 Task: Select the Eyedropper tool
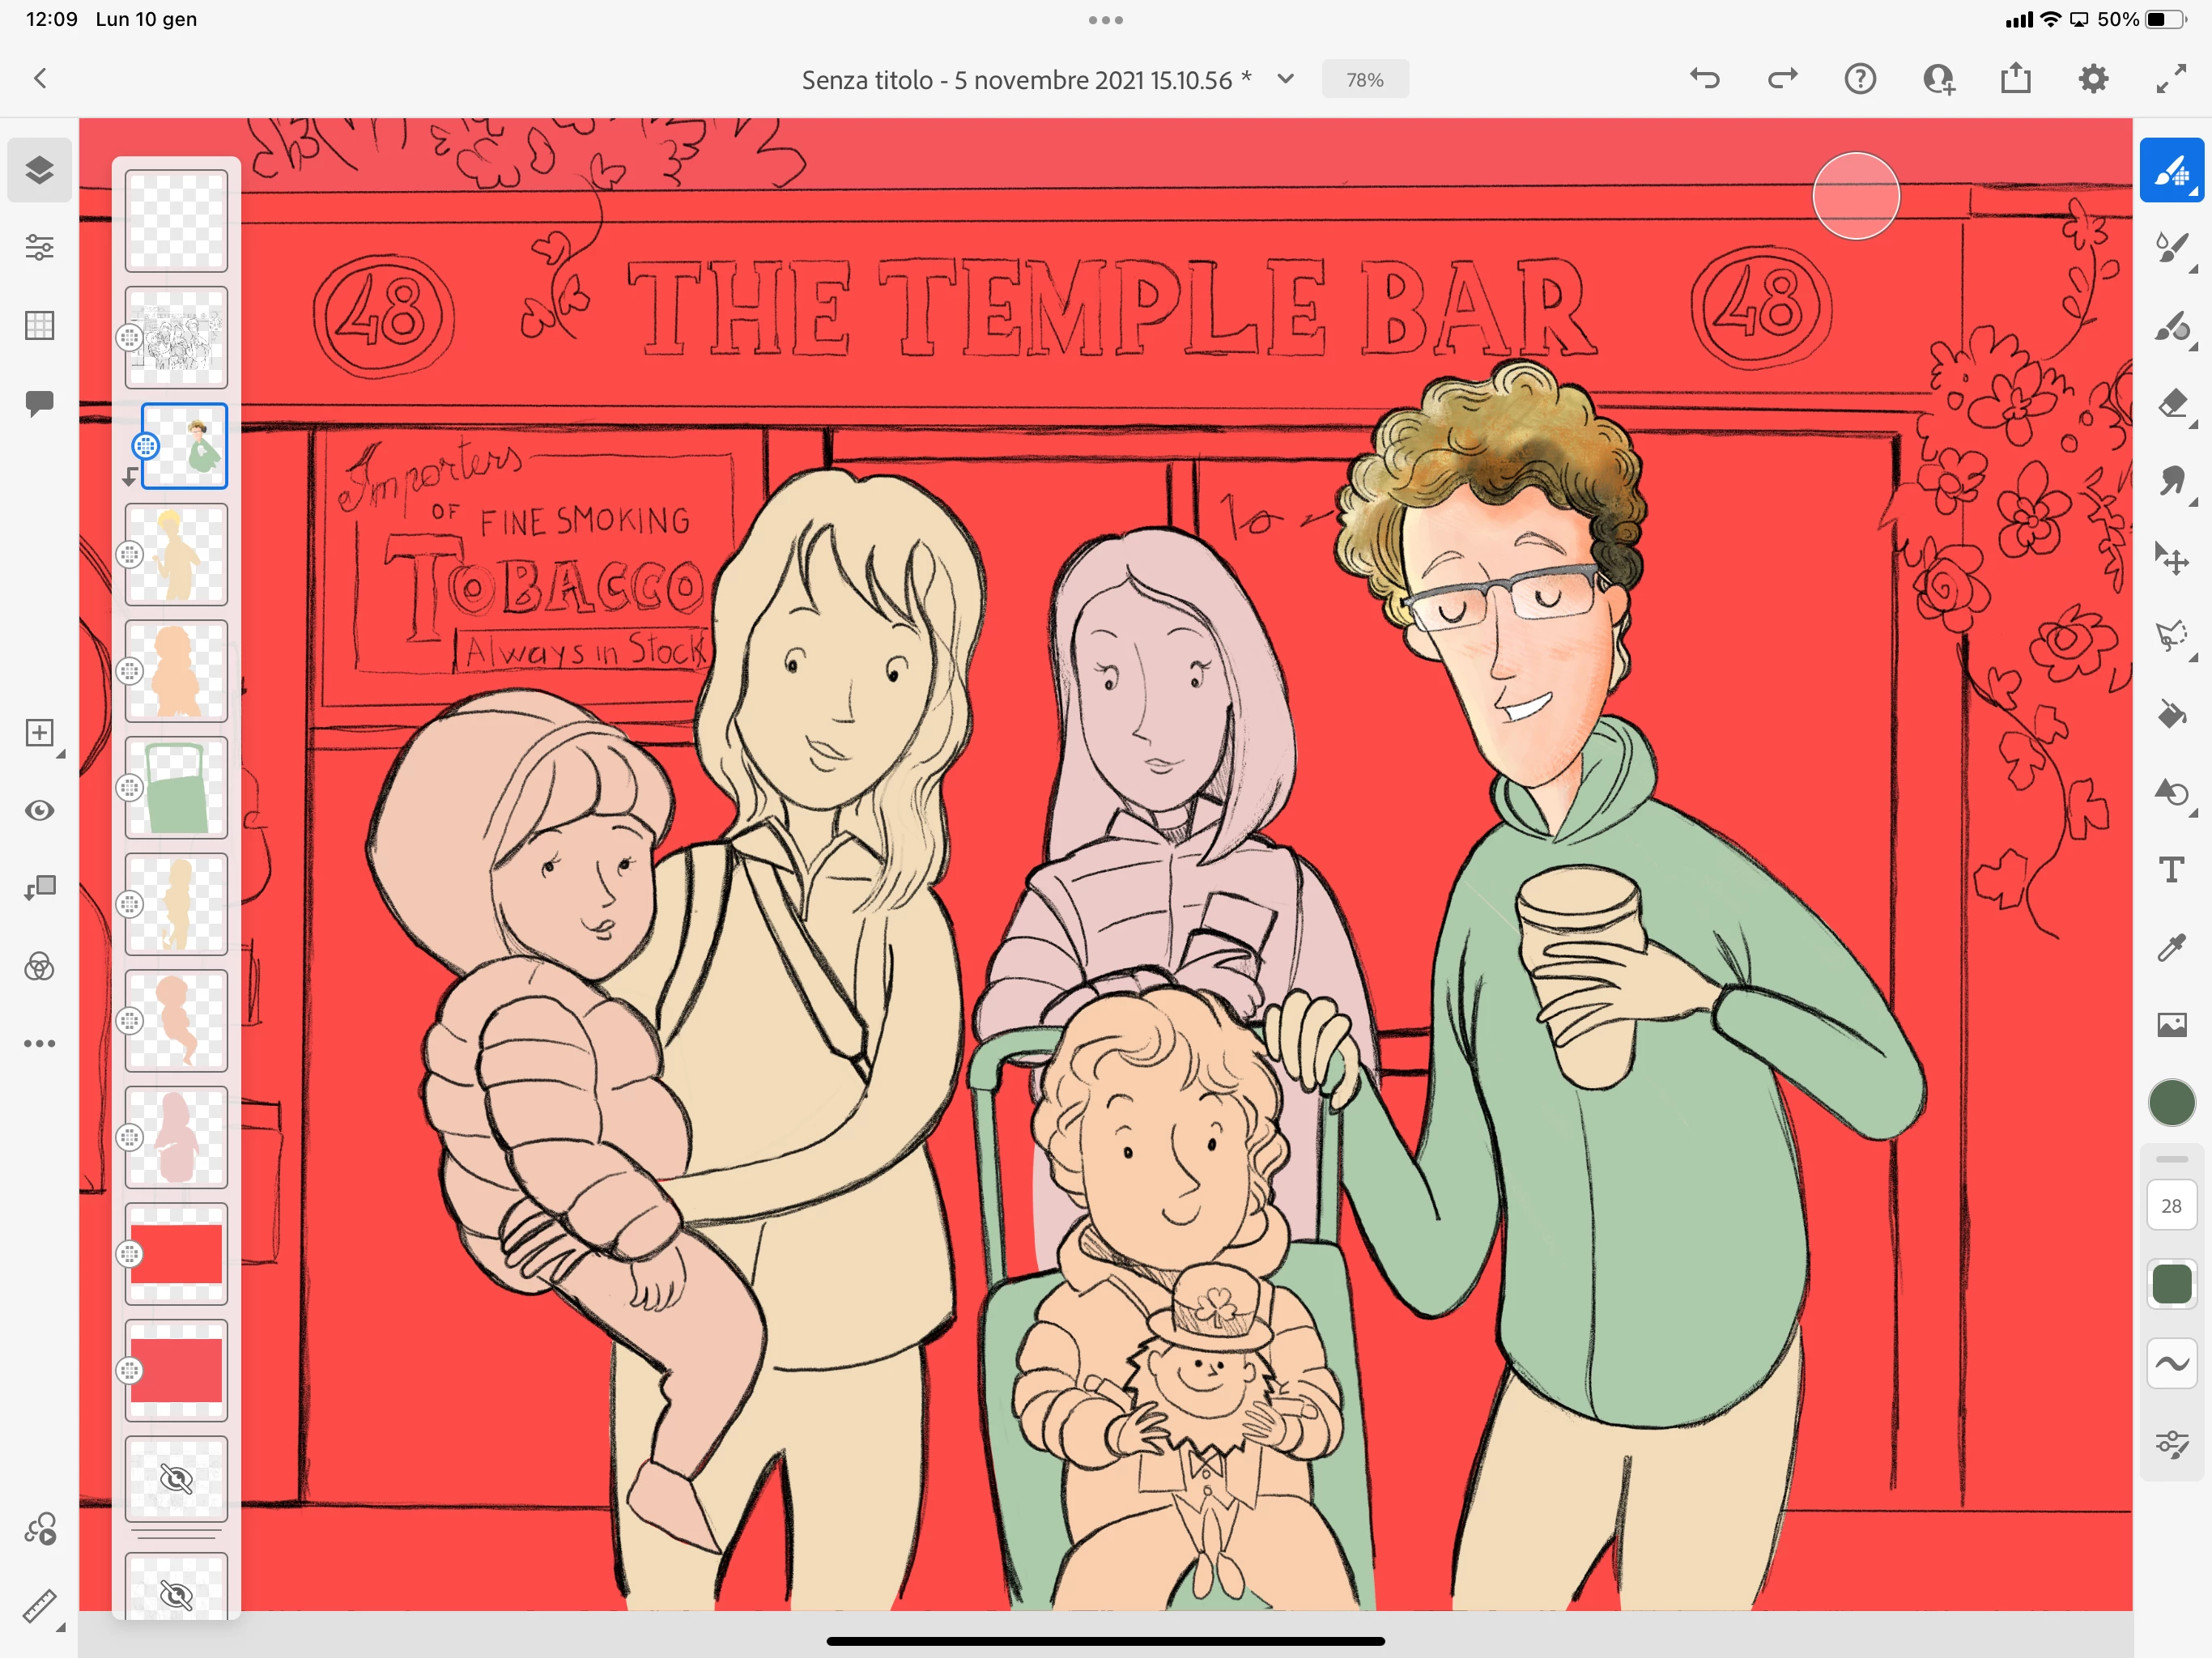[2171, 947]
